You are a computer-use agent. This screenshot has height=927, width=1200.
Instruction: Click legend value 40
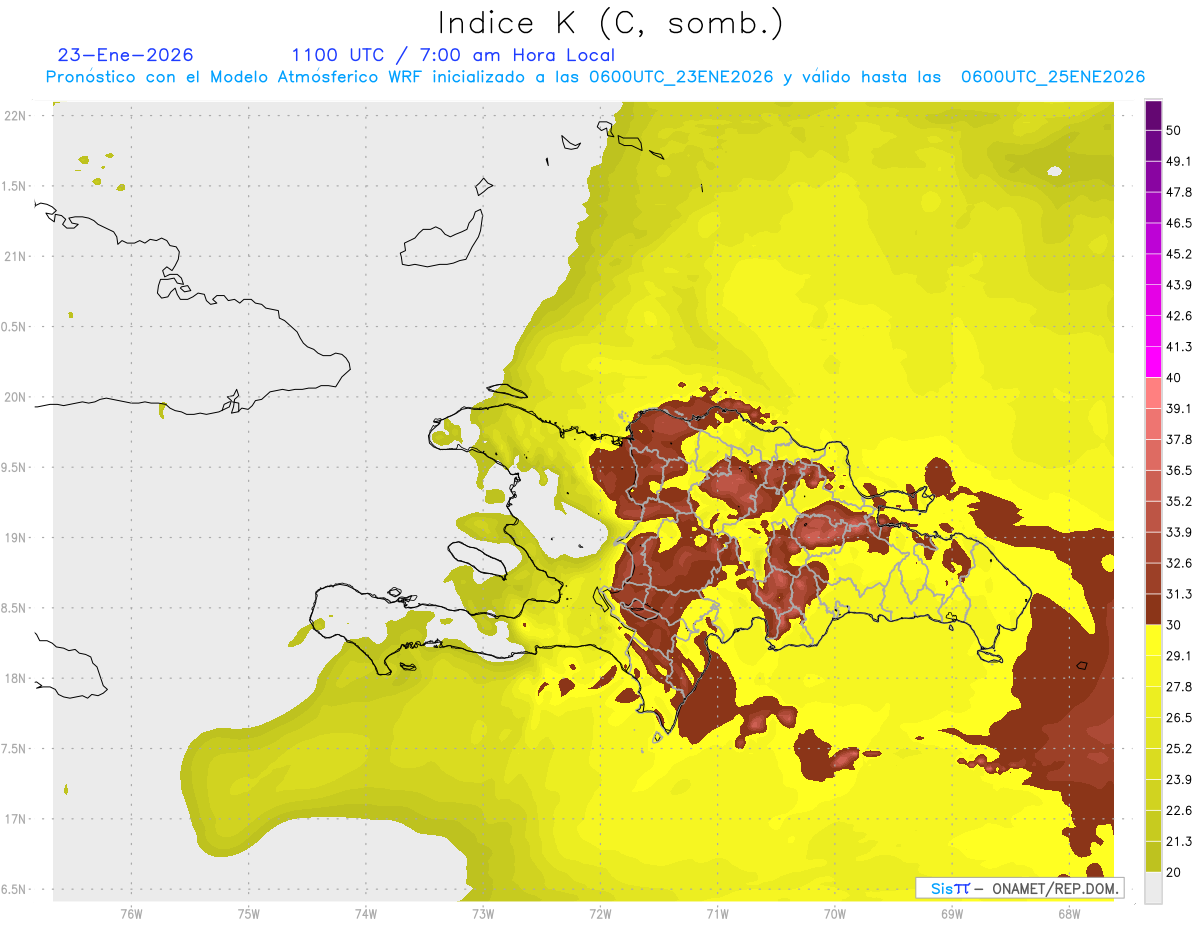1175,377
